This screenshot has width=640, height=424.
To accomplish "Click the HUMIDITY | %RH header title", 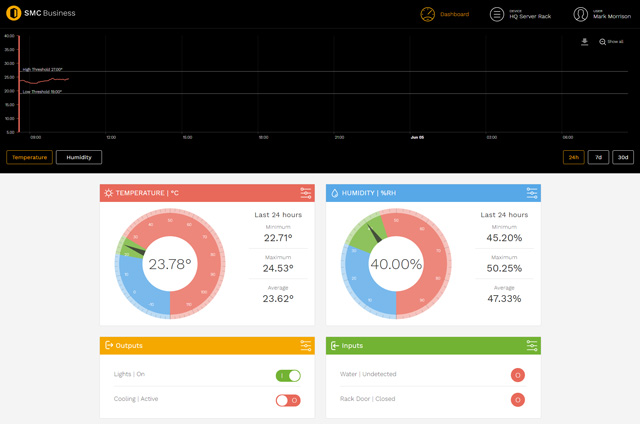I will tap(369, 193).
